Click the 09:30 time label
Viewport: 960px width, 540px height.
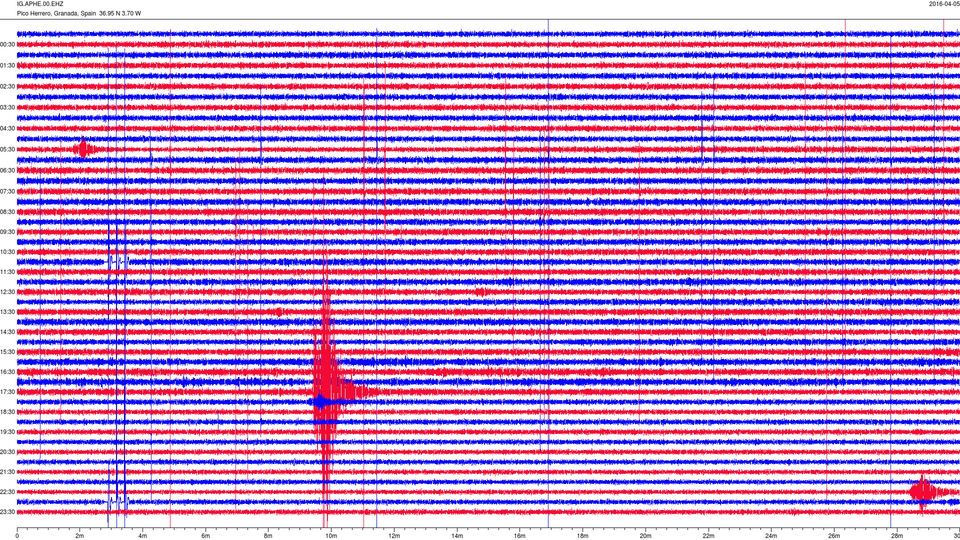(7, 232)
